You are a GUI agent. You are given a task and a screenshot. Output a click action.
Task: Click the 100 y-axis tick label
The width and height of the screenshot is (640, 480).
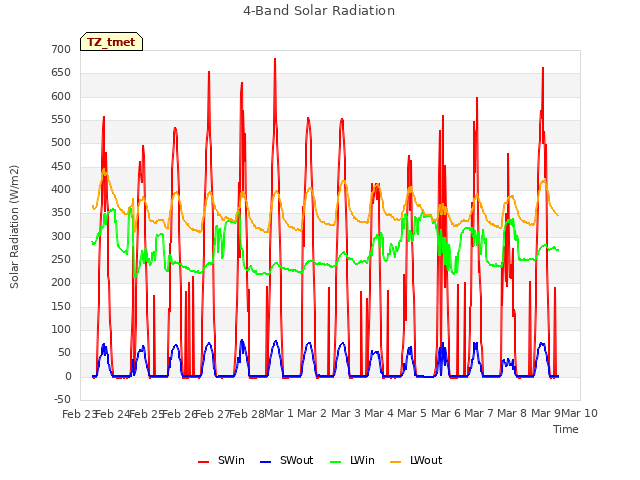61,329
